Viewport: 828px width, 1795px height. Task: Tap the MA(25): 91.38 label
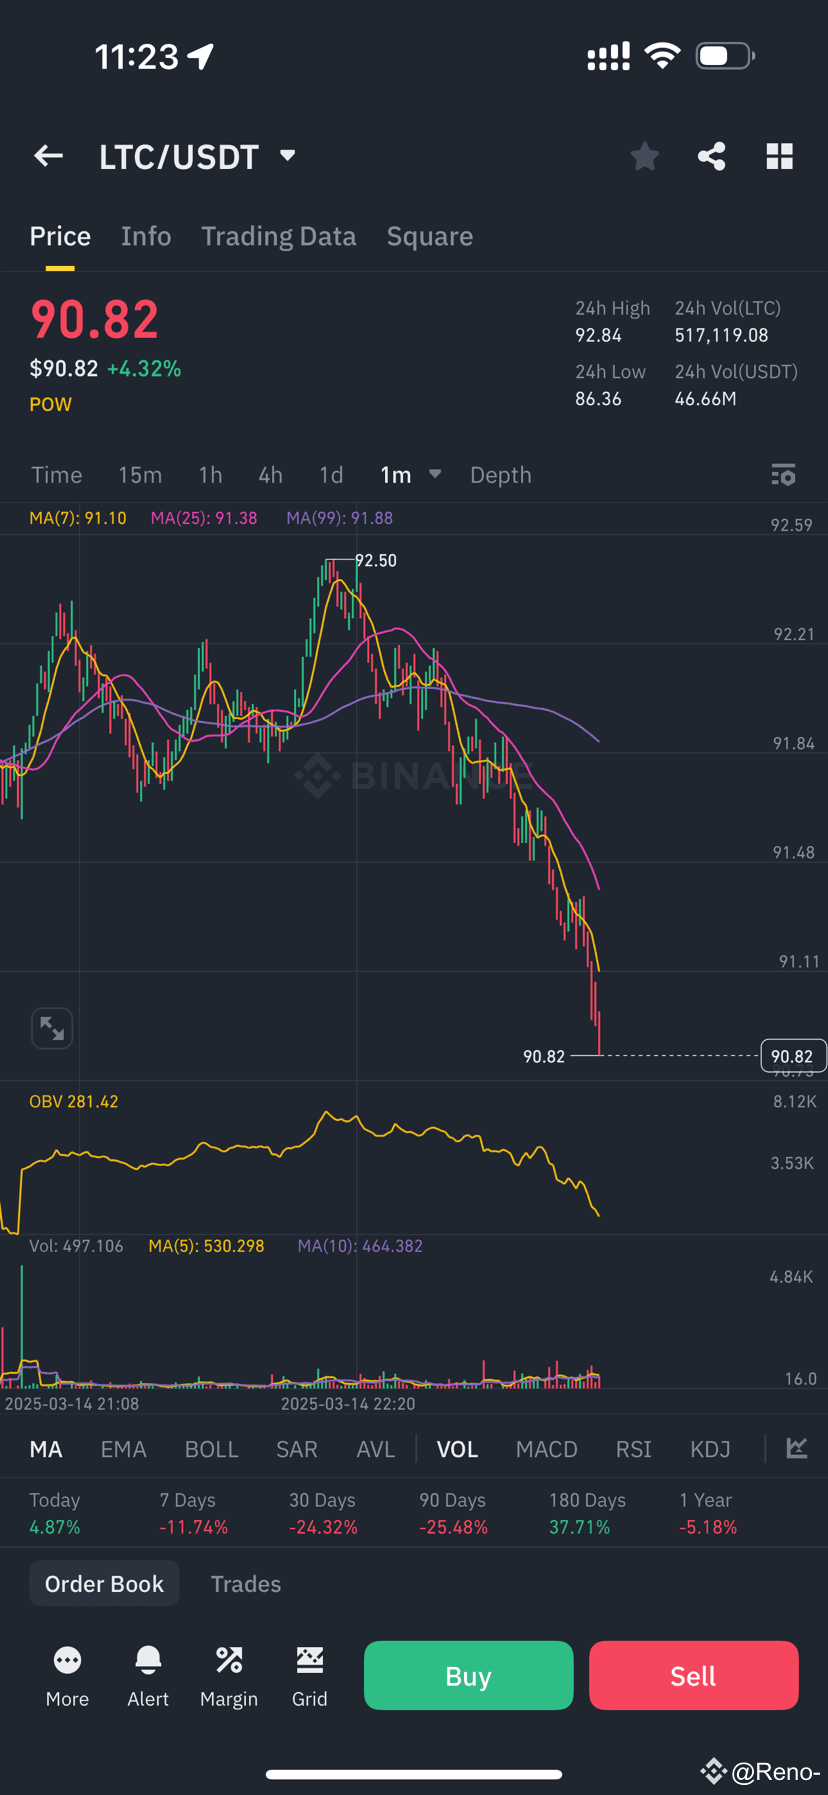[x=204, y=518]
